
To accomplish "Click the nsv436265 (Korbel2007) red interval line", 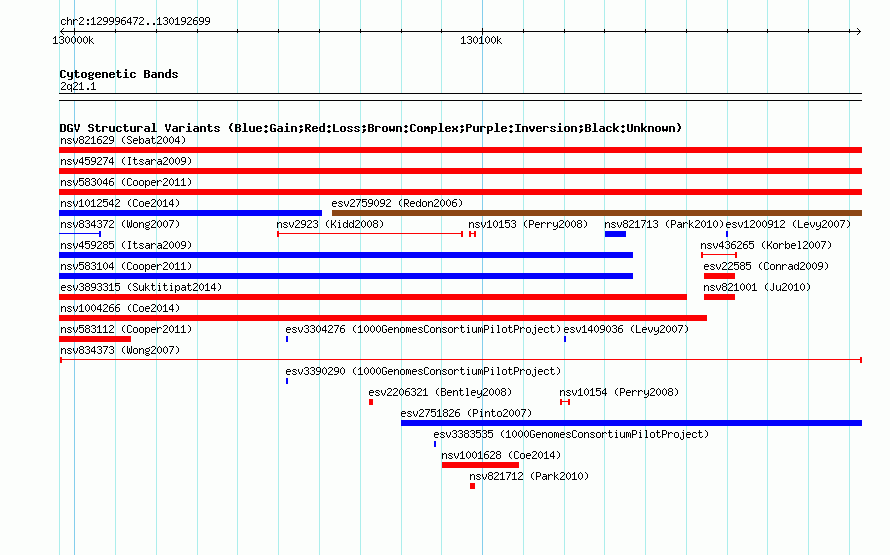I will (719, 255).
